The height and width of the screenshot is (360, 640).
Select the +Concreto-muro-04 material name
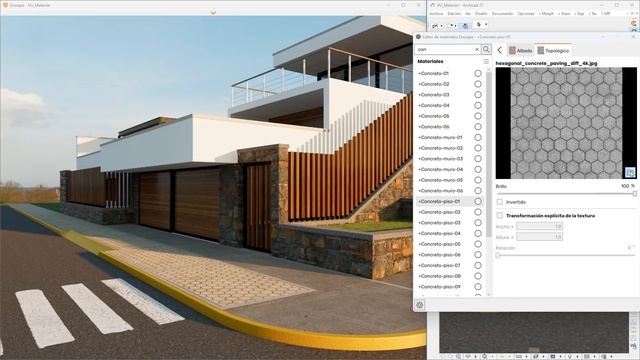[440, 169]
